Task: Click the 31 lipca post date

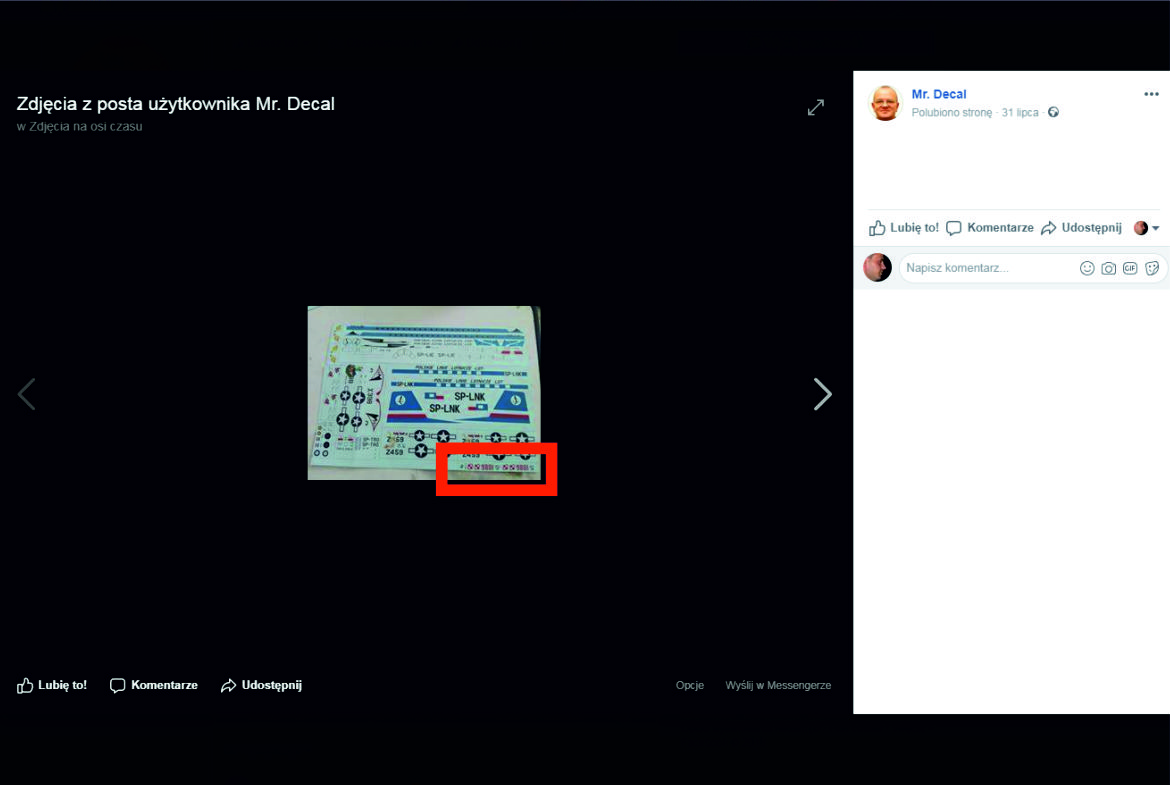Action: [x=1020, y=112]
